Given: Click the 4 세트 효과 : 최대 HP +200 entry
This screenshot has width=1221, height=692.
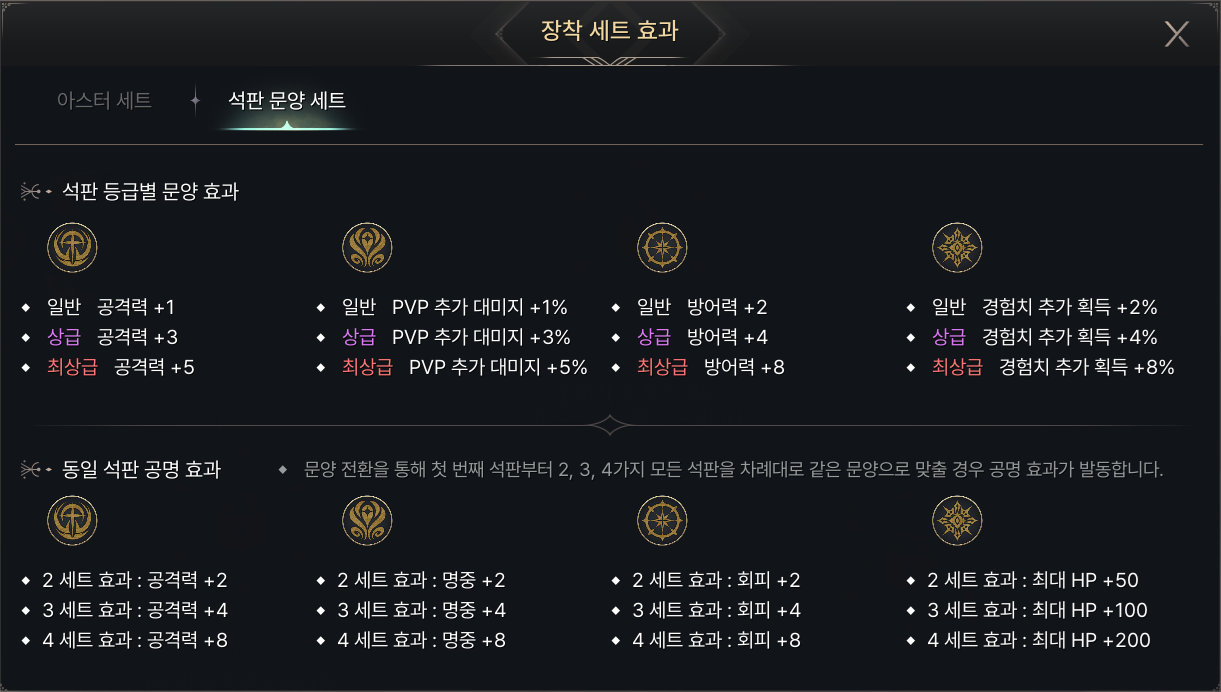Looking at the screenshot, I should (x=1041, y=640).
